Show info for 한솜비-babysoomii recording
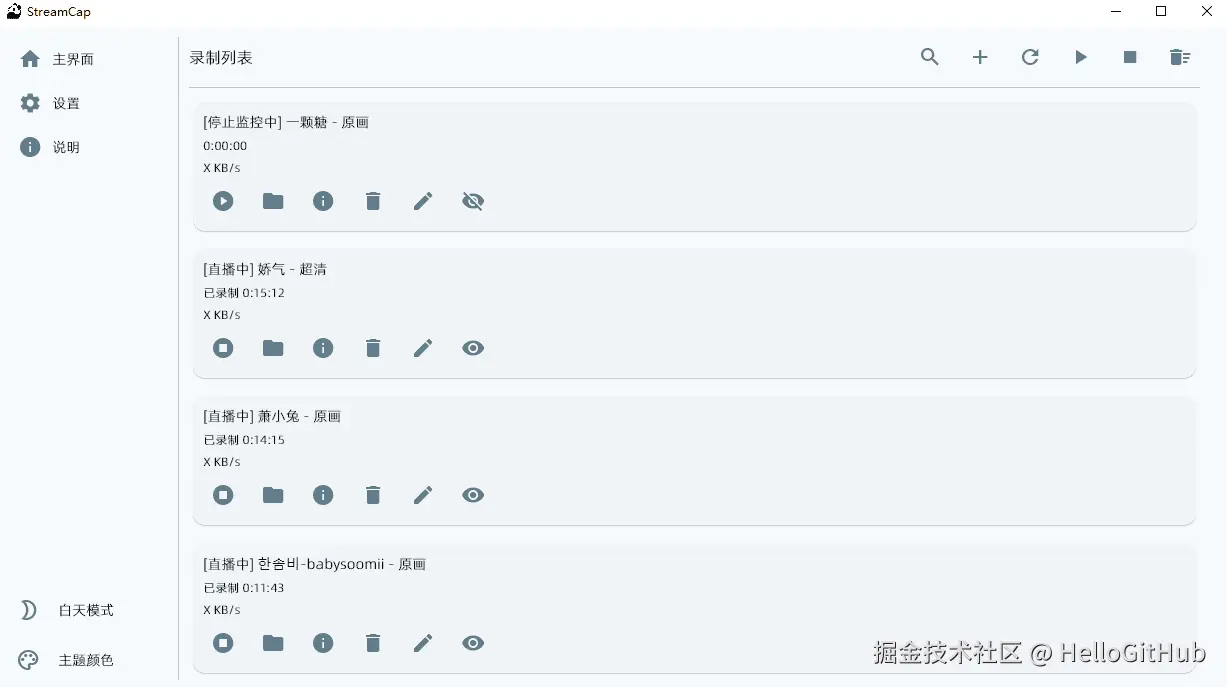The width and height of the screenshot is (1227, 687). point(323,643)
